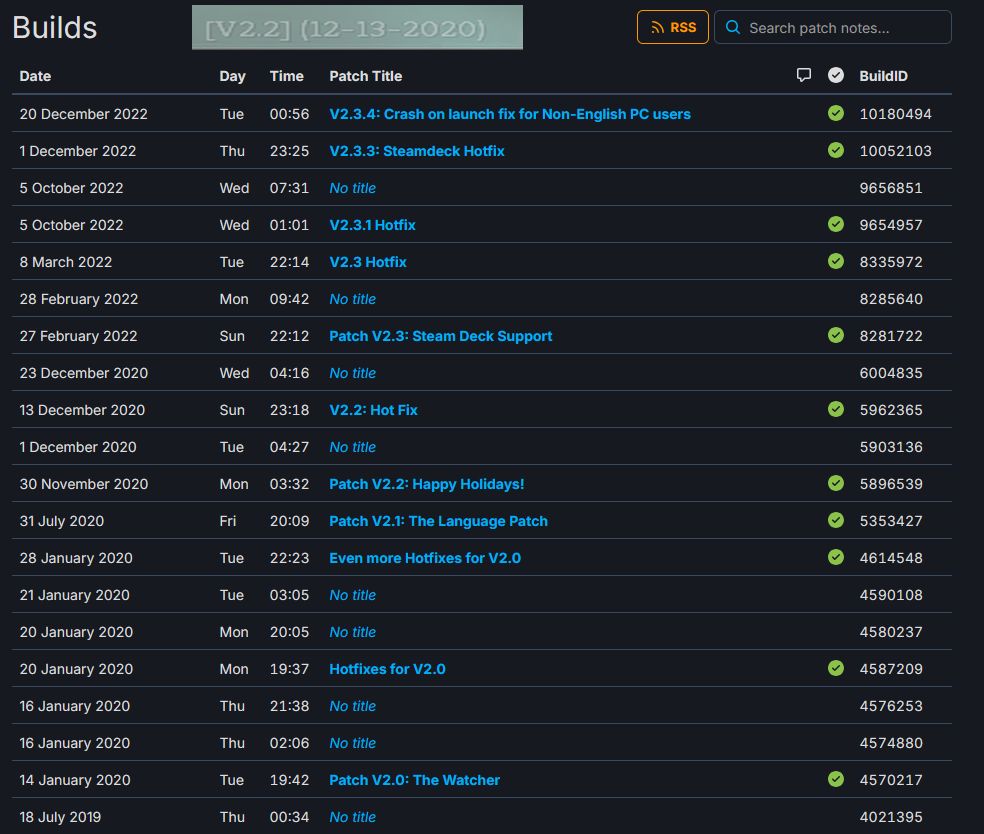
Task: Click the V2.2 (12-13-2020) banner image
Action: (357, 28)
